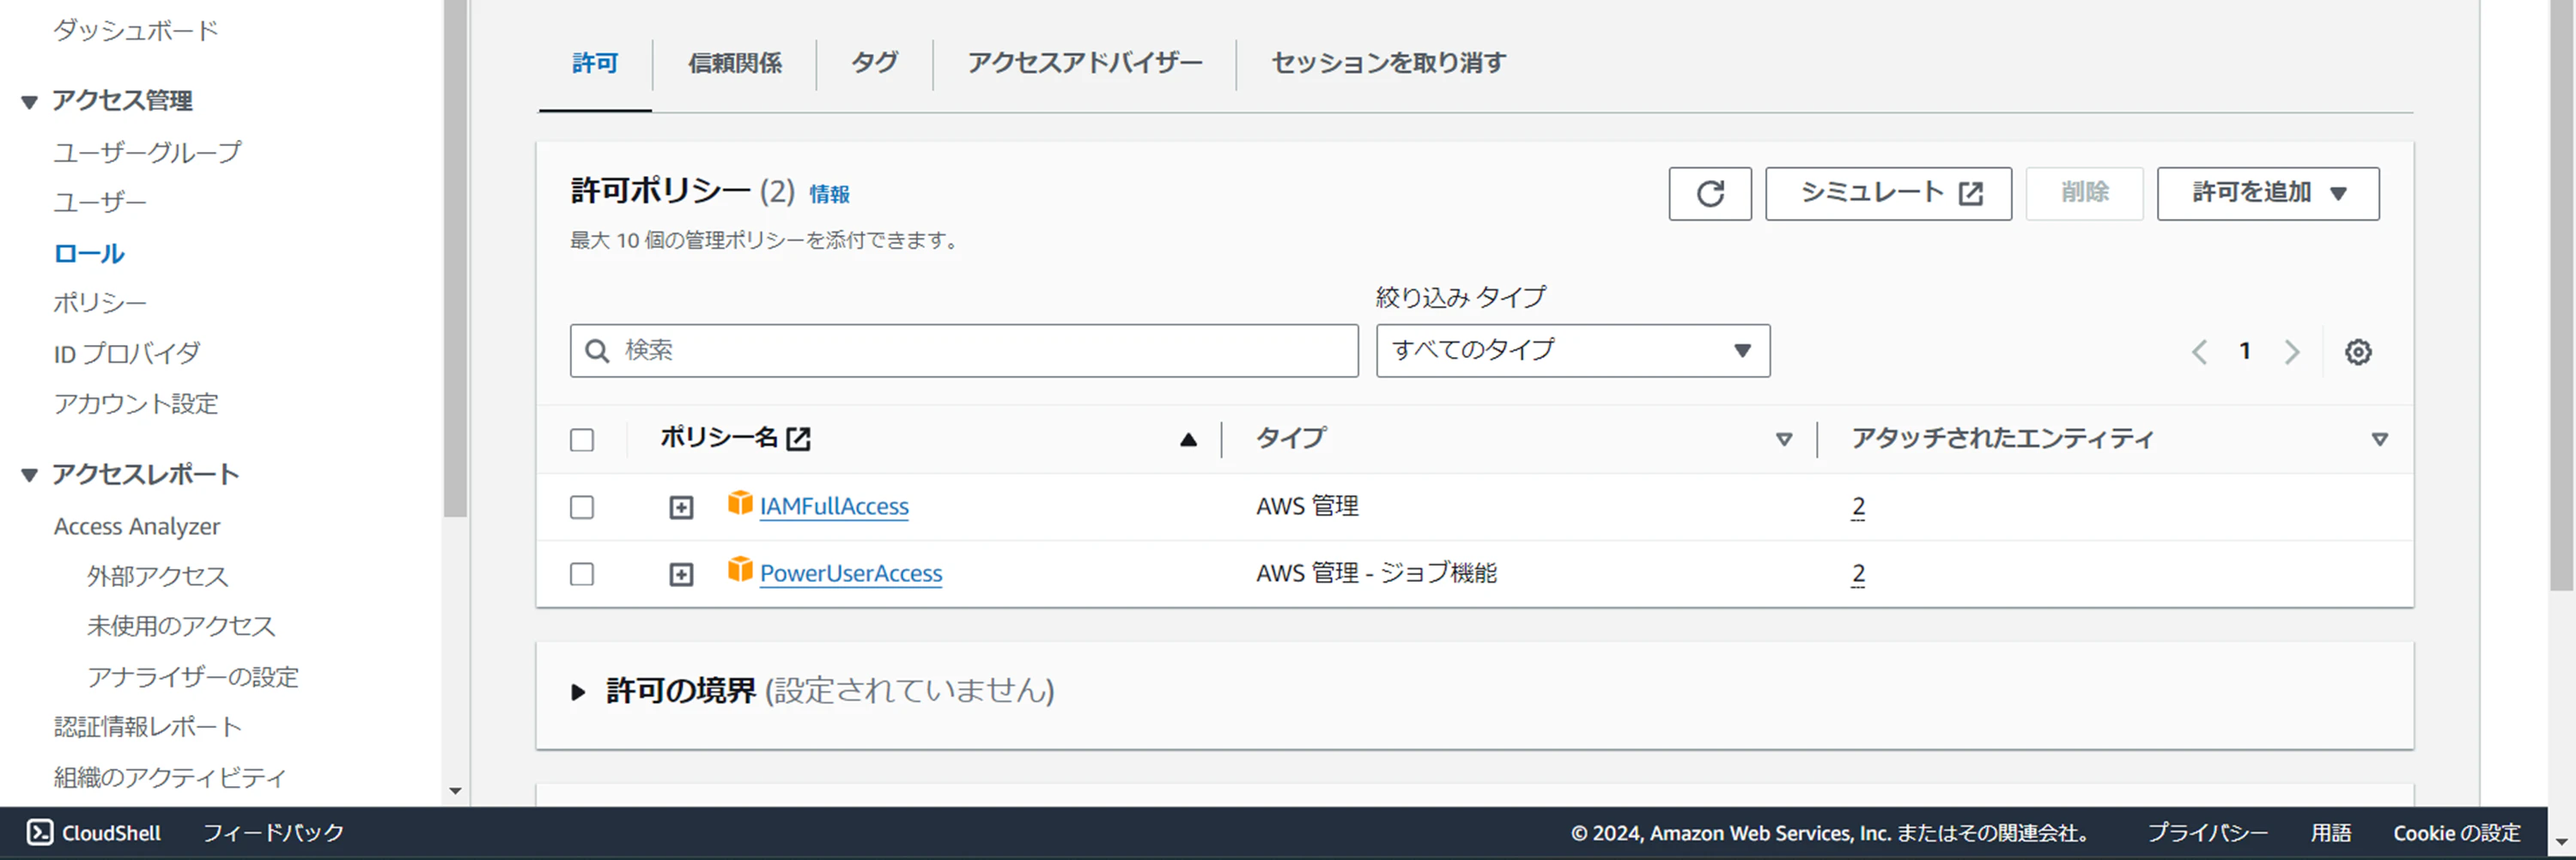Select the 許可 tab

595,63
